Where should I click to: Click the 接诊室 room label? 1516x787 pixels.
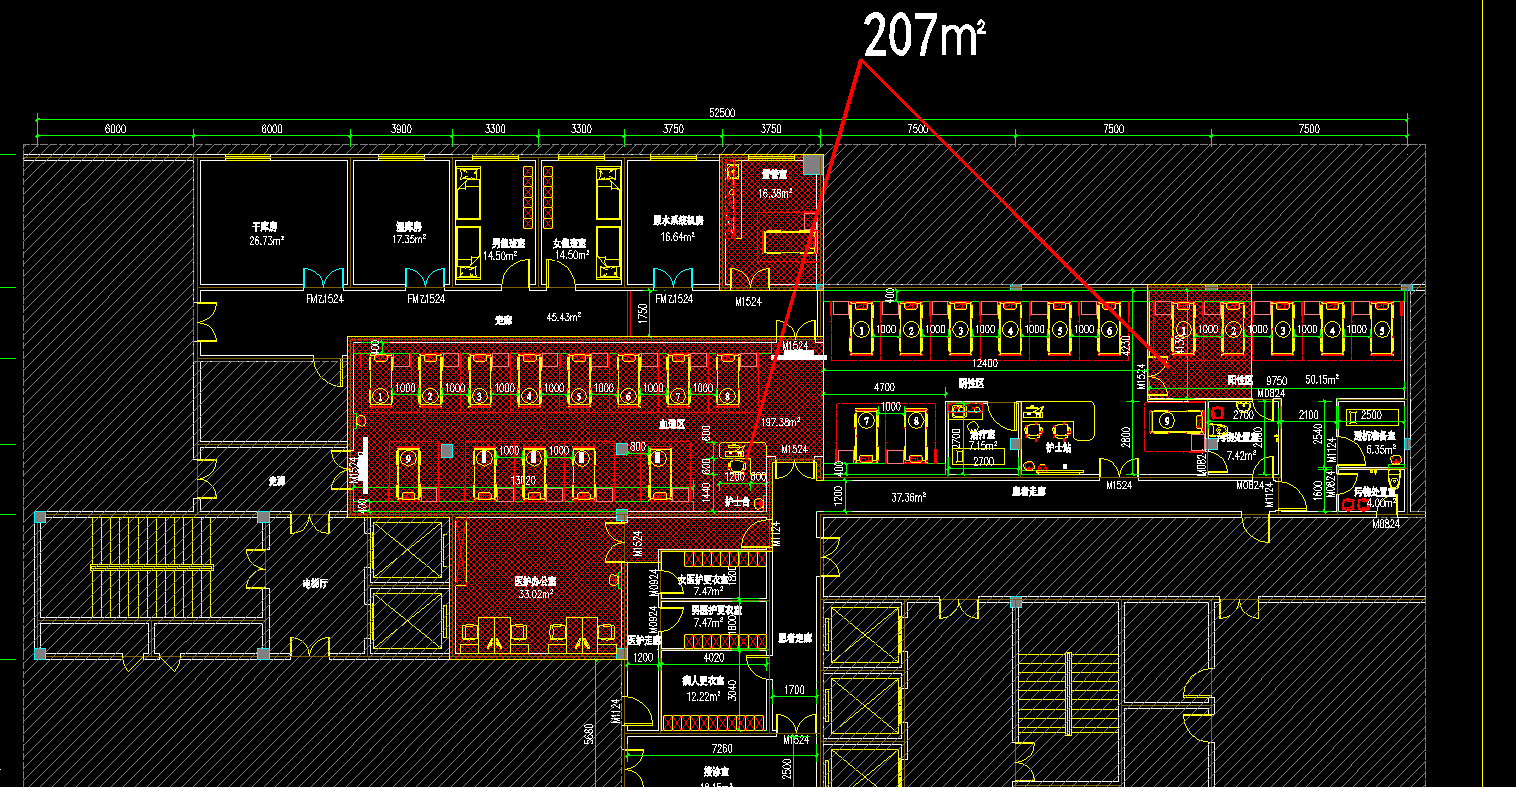(x=717, y=773)
